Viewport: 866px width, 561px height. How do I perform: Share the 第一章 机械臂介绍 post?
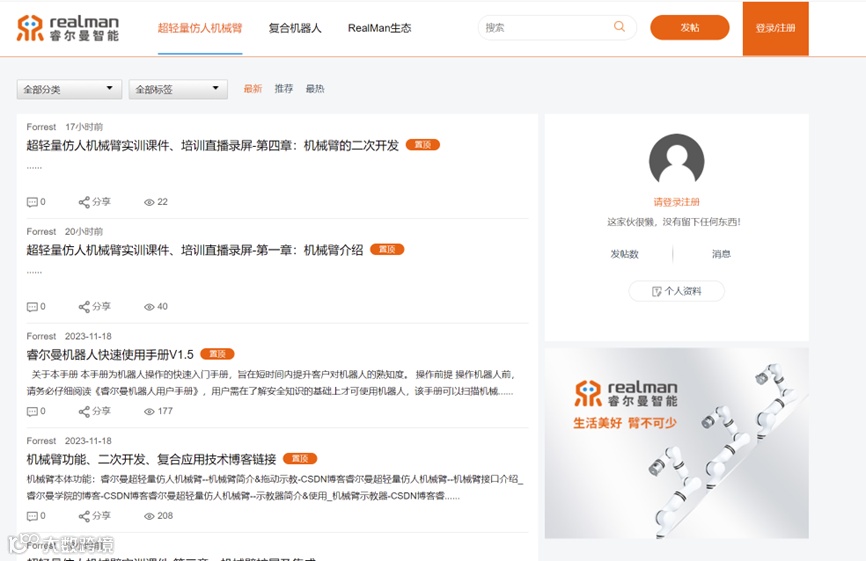click(x=94, y=306)
